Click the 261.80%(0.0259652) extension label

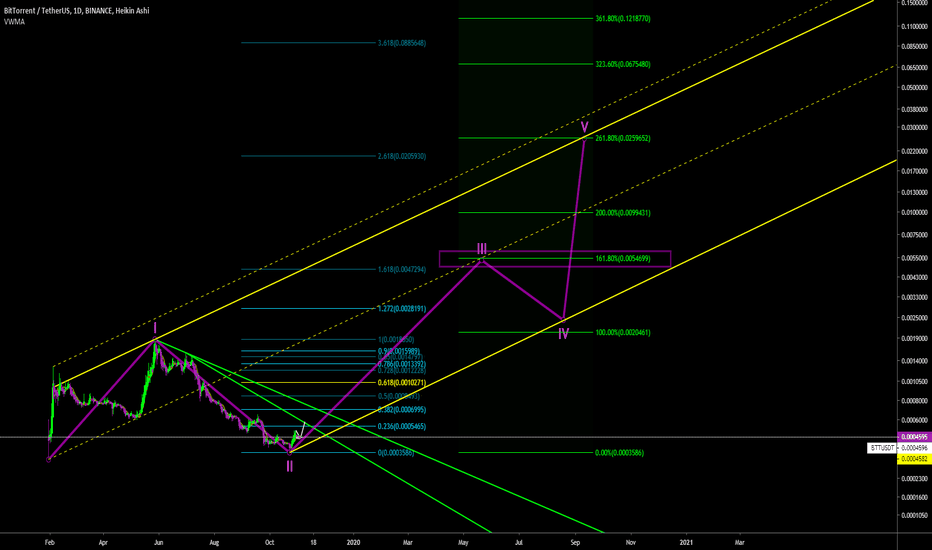pyautogui.click(x=623, y=138)
